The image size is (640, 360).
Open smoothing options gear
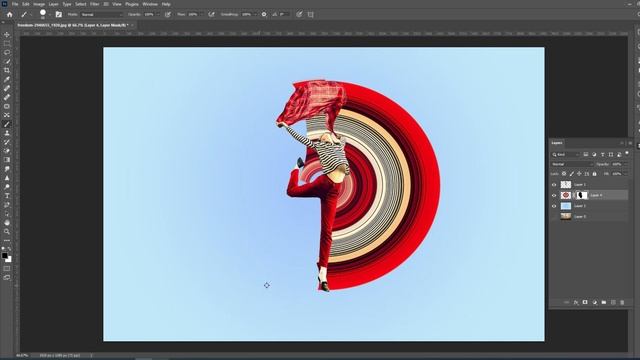(264, 14)
